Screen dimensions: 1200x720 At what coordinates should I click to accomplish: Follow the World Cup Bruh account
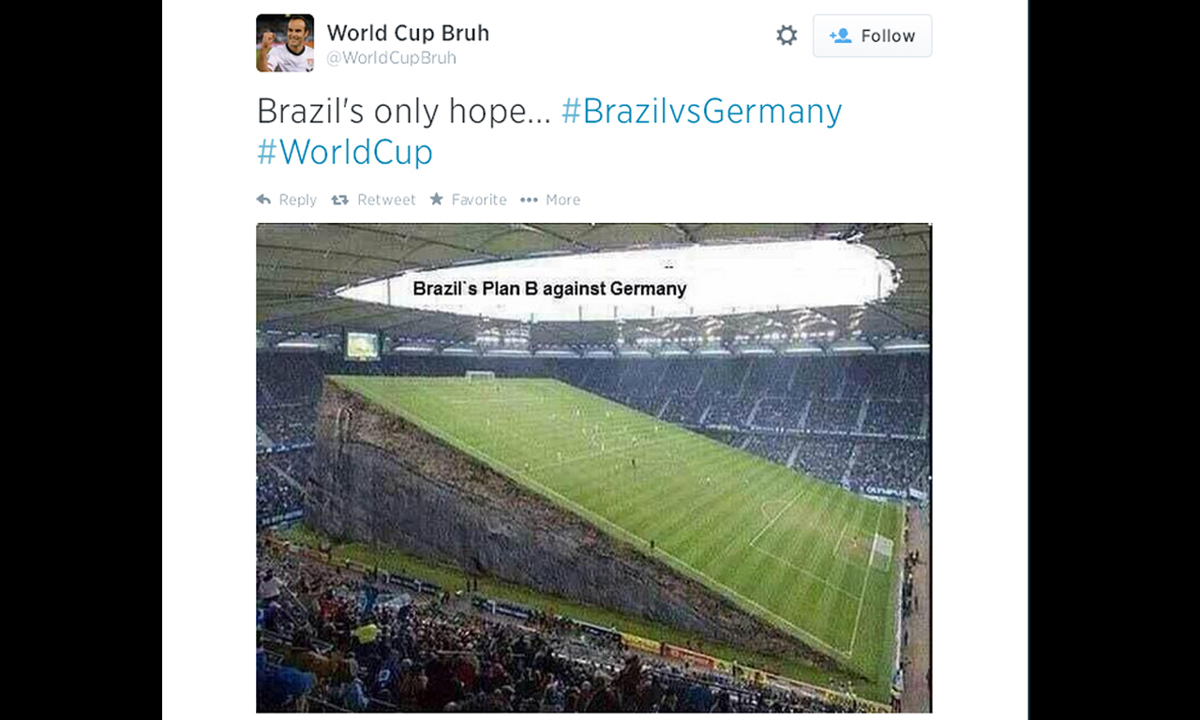coord(872,36)
